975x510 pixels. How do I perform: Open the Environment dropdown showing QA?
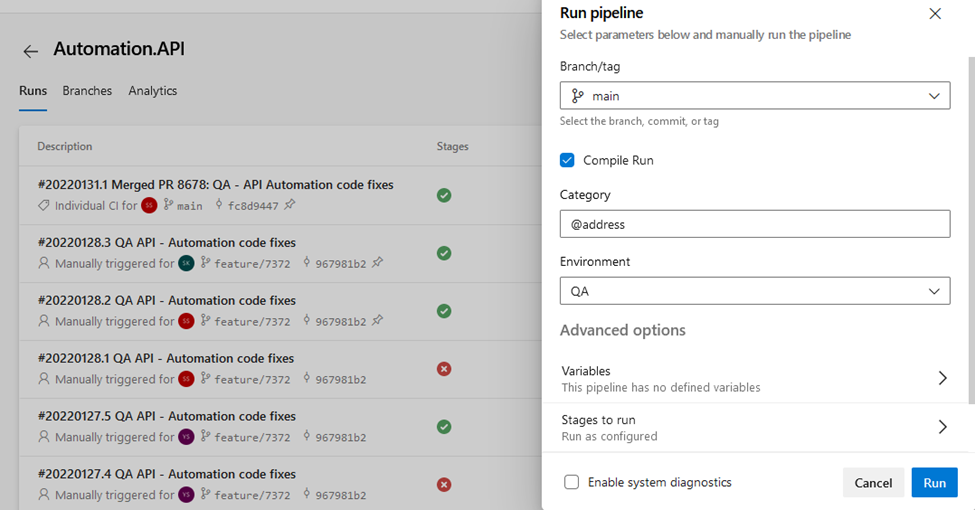tap(755, 291)
